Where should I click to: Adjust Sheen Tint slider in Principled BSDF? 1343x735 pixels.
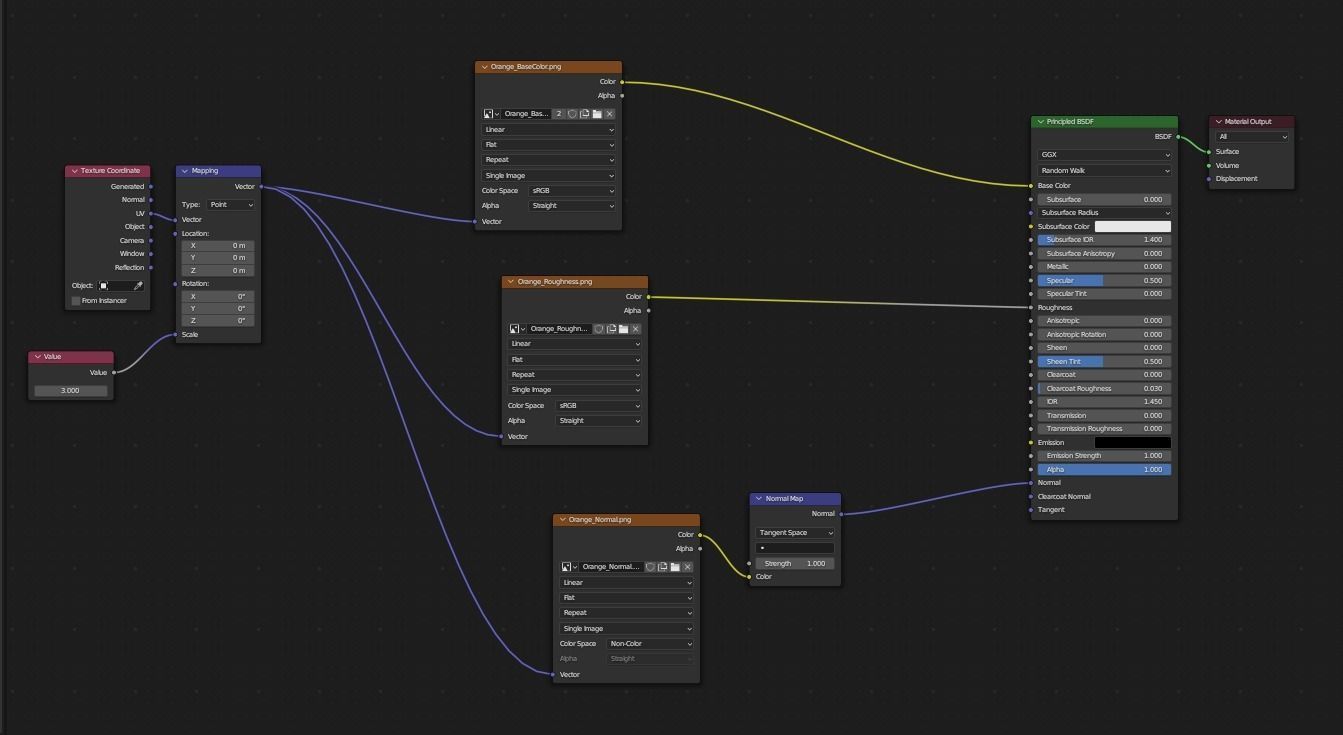(1104, 362)
